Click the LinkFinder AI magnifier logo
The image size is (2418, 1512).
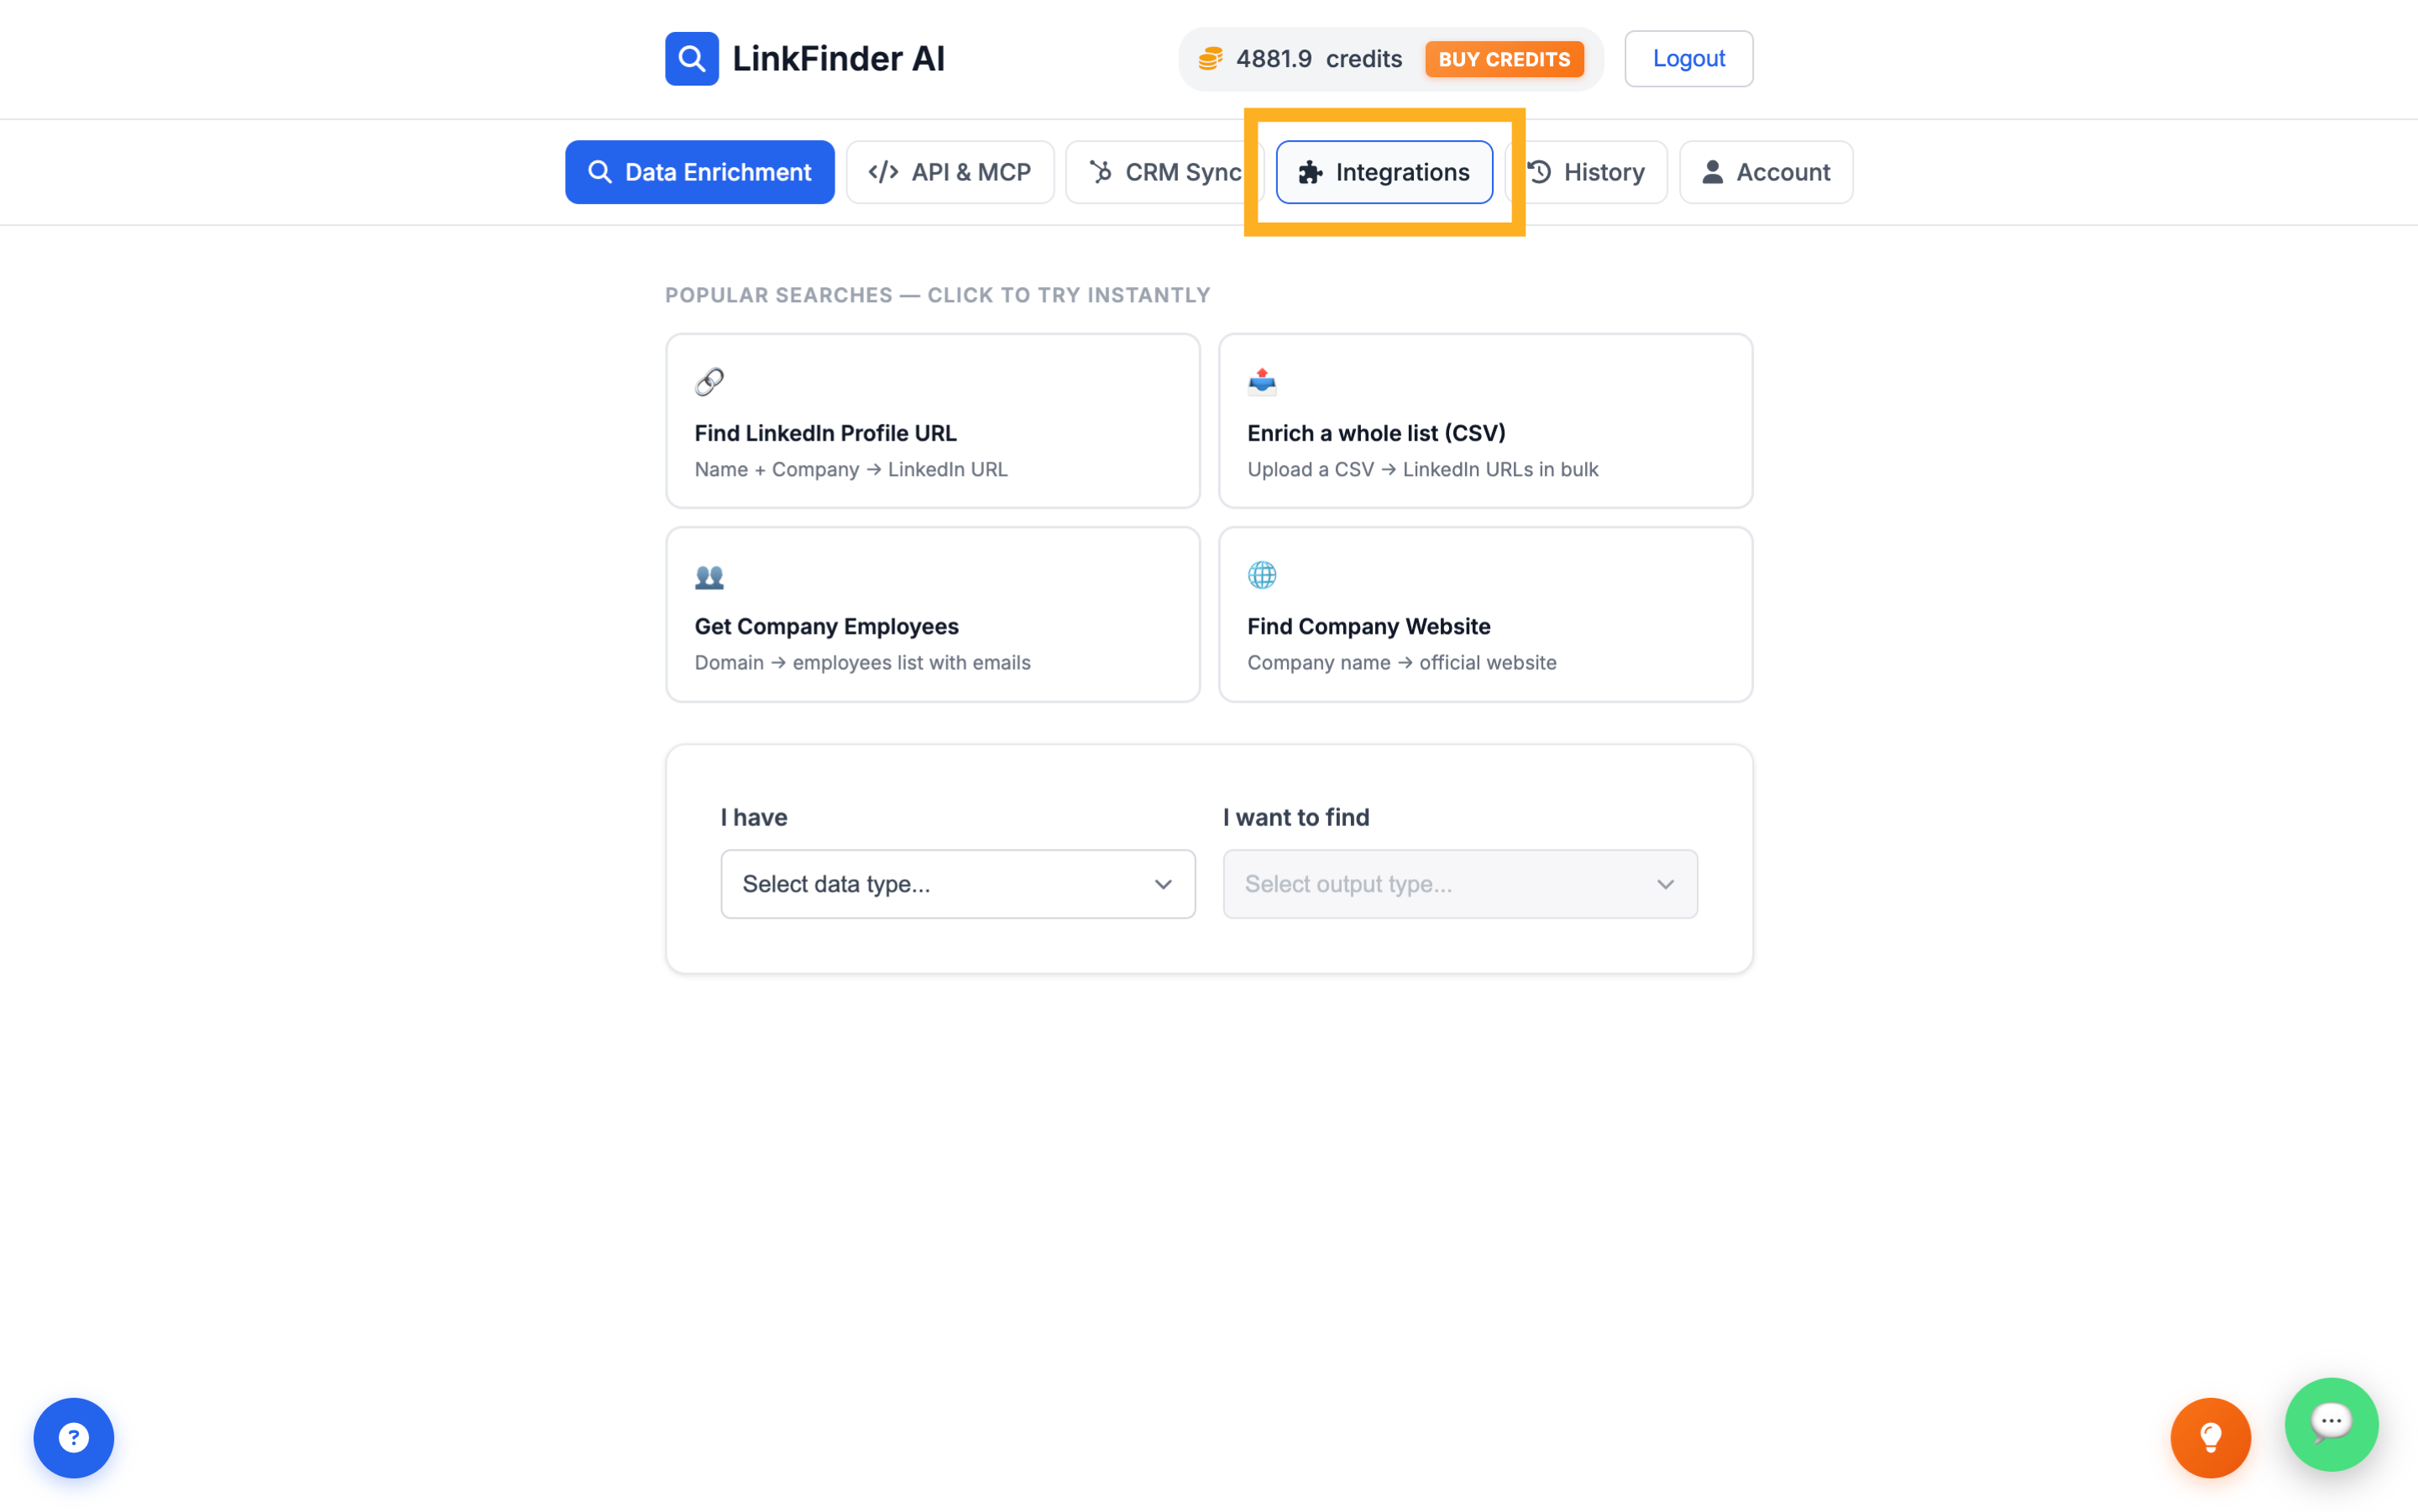(x=691, y=59)
